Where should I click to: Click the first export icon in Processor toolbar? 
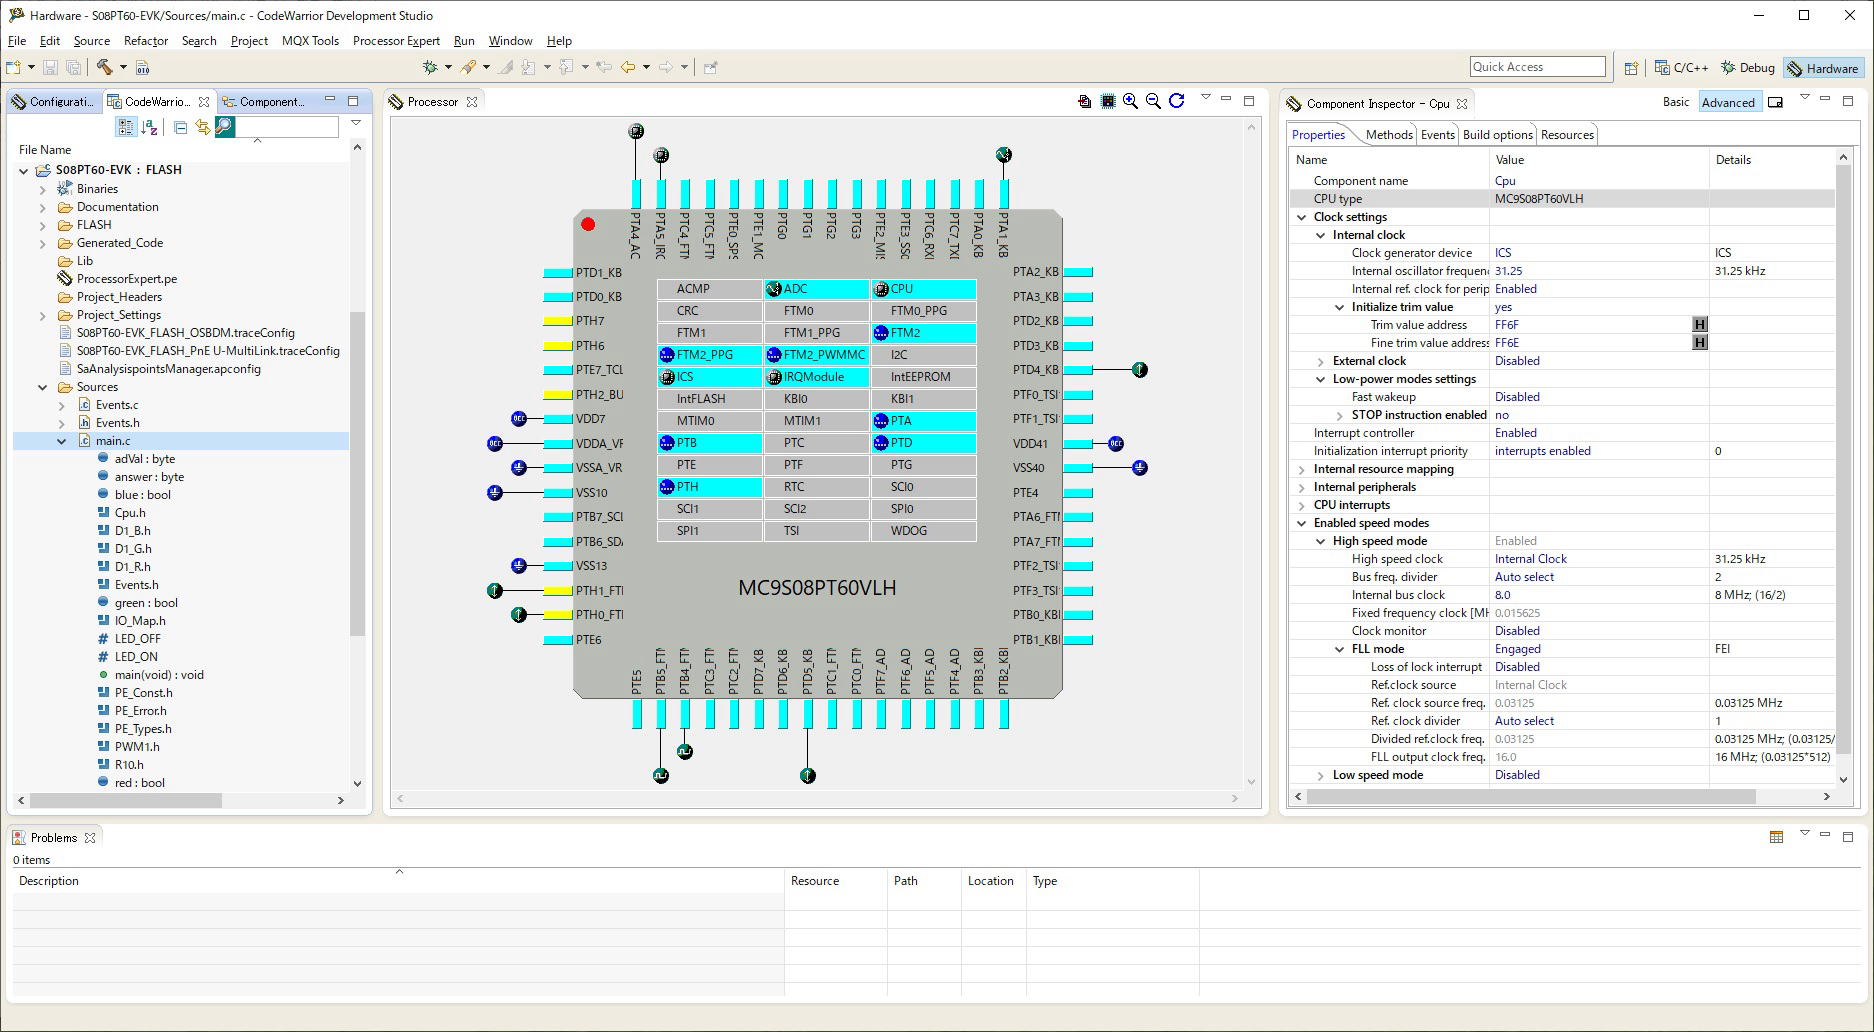tap(1085, 101)
